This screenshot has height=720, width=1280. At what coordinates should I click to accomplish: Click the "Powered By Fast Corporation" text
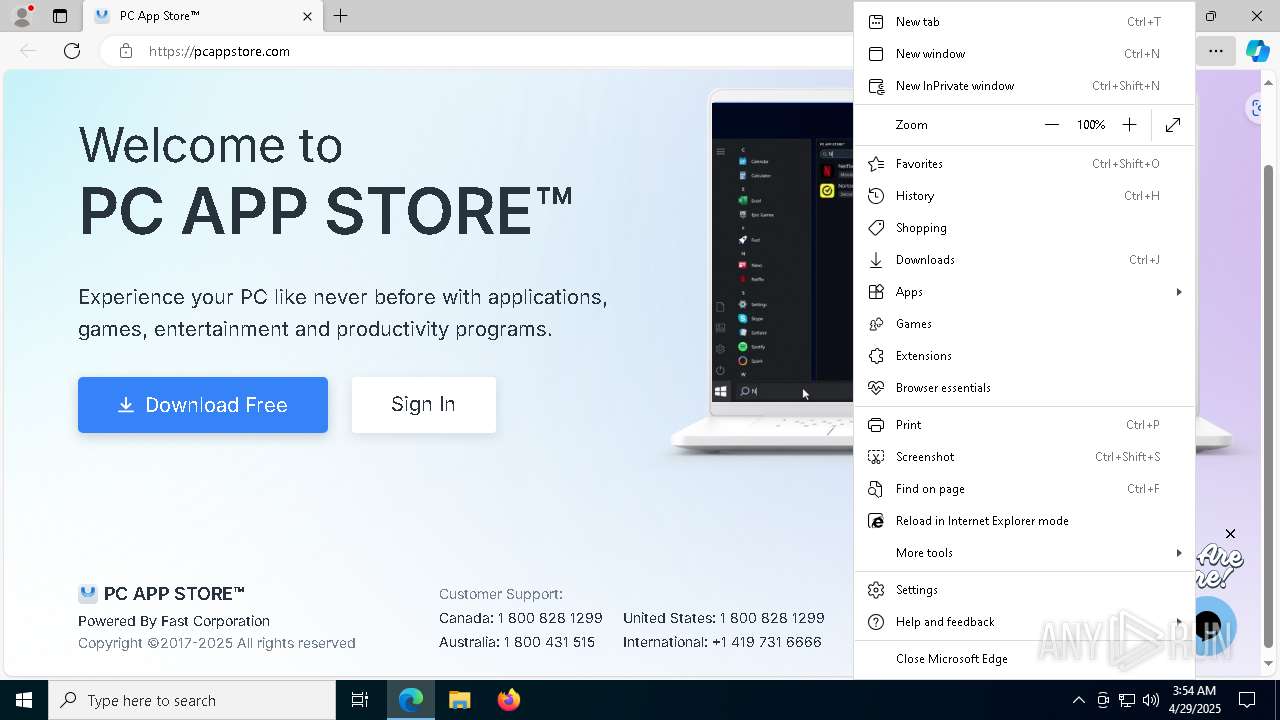tap(174, 621)
